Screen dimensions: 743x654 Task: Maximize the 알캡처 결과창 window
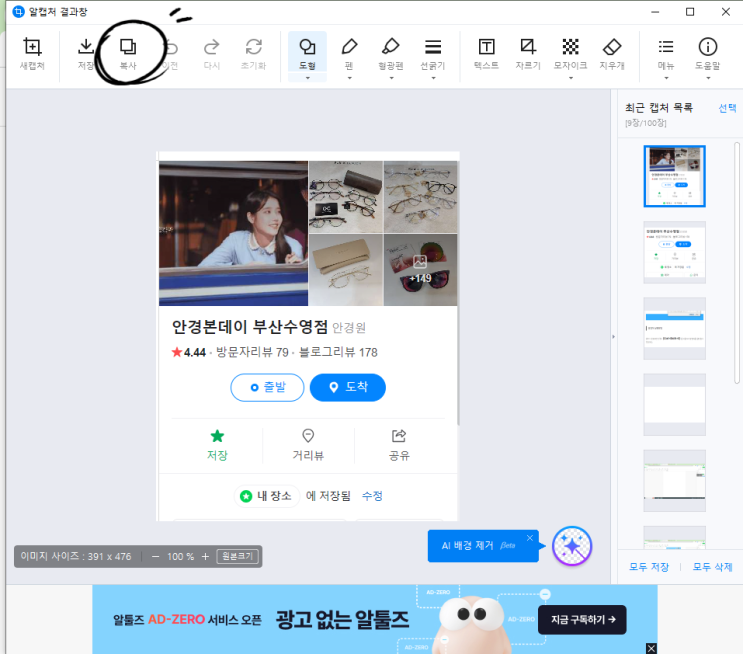(690, 12)
